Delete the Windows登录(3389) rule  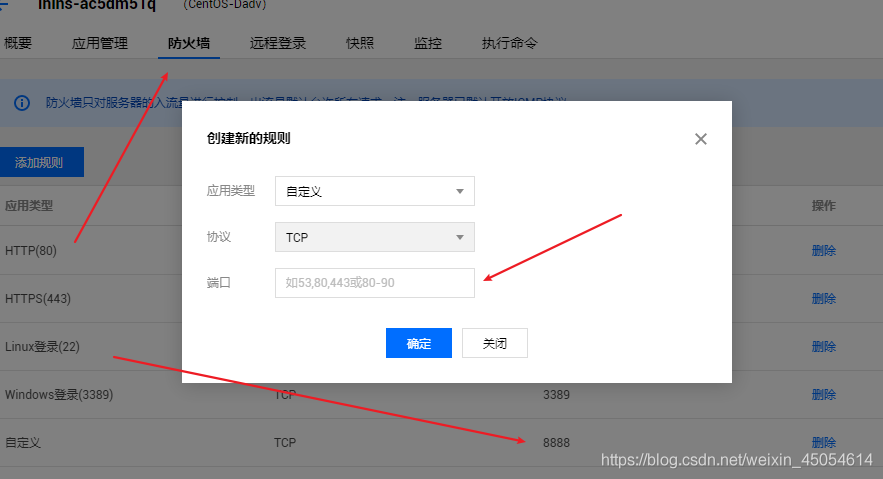[823, 394]
